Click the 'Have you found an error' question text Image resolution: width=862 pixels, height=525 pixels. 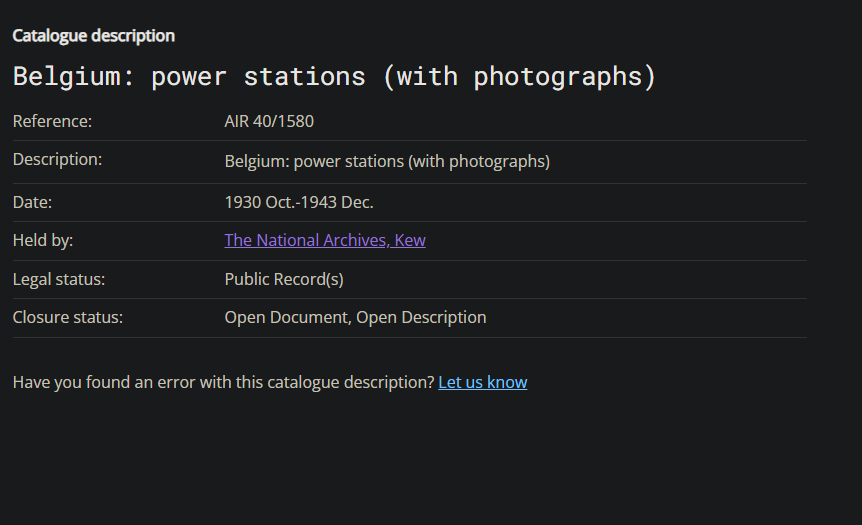click(x=223, y=382)
